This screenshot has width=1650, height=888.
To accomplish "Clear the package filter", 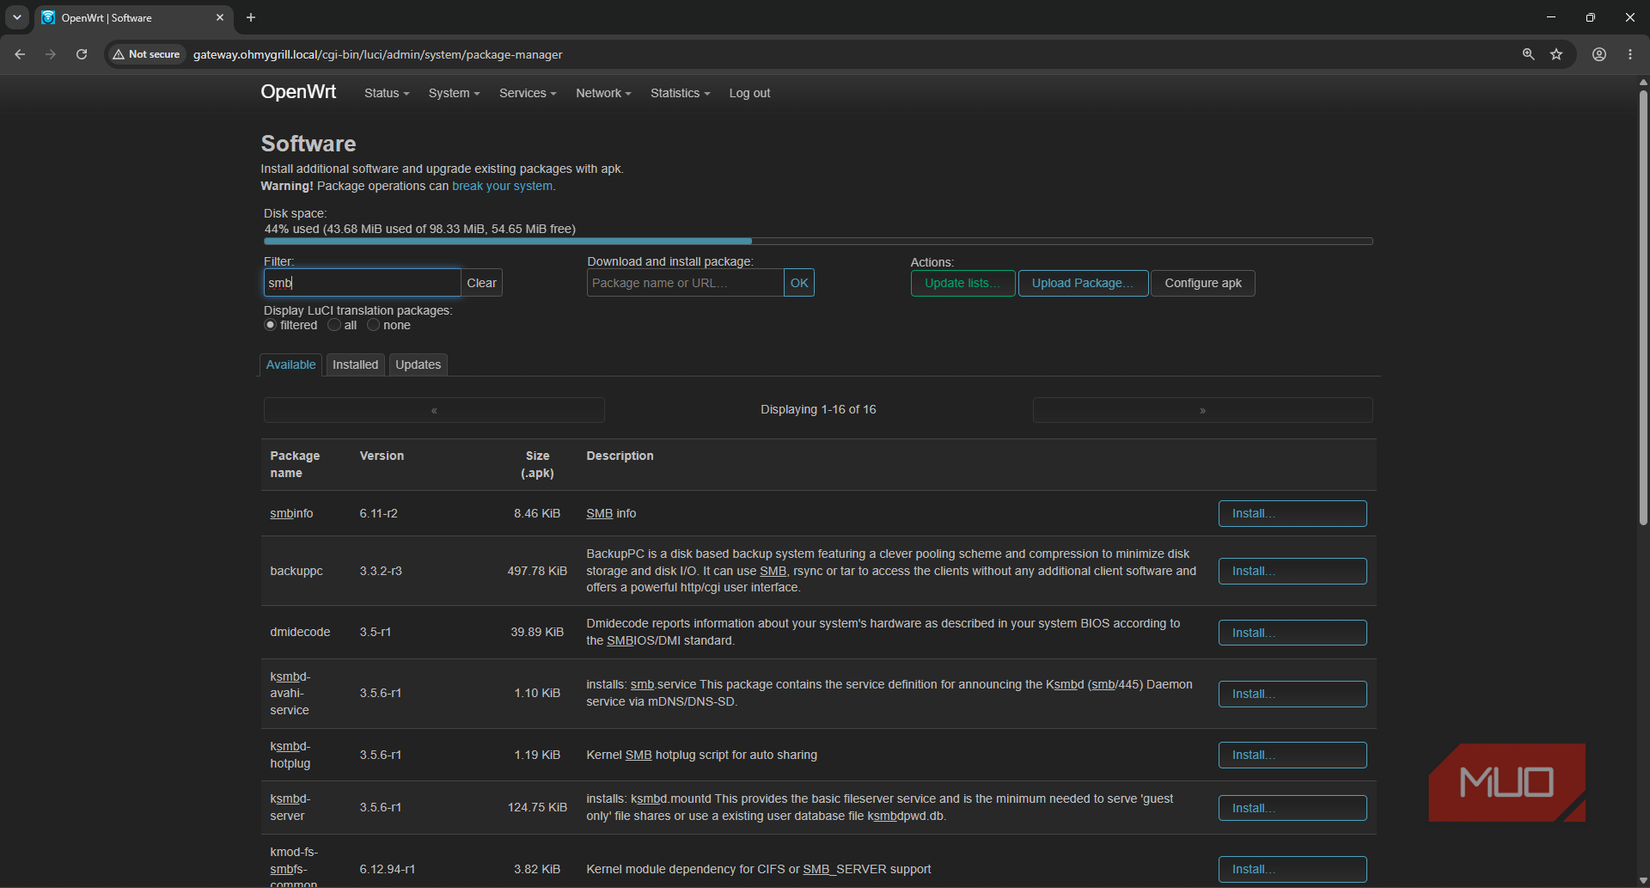I will pyautogui.click(x=481, y=283).
